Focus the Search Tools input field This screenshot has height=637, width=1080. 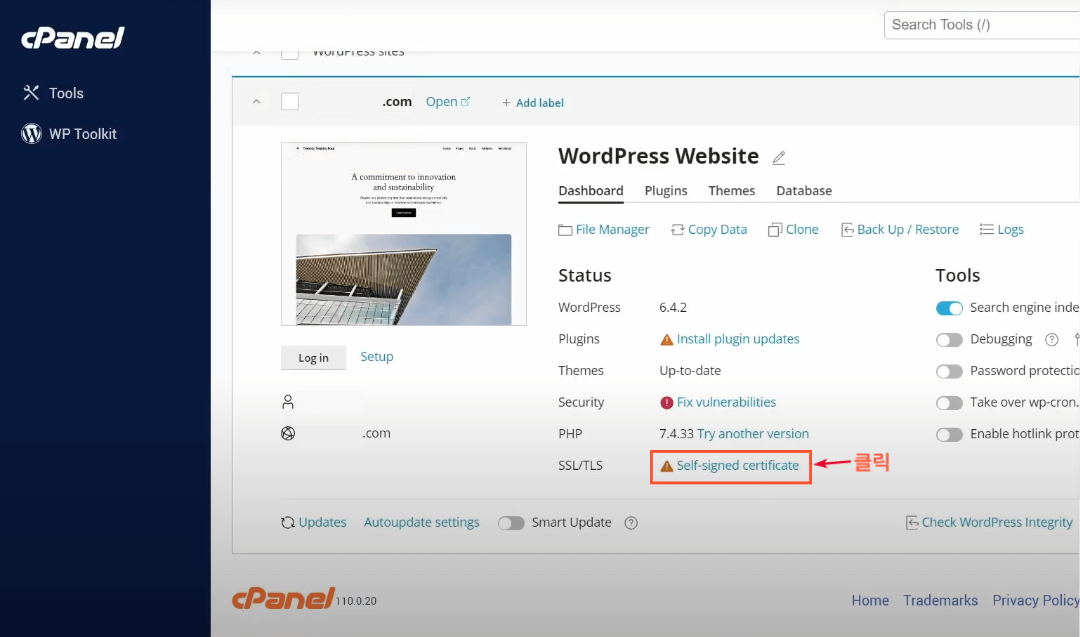tap(982, 25)
